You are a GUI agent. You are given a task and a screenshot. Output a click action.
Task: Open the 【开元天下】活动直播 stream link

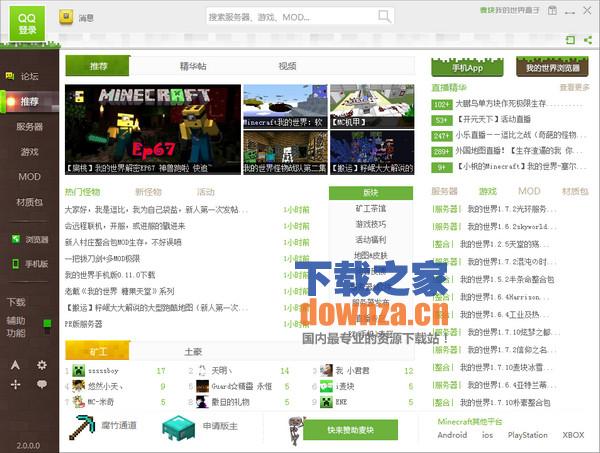(x=494, y=119)
